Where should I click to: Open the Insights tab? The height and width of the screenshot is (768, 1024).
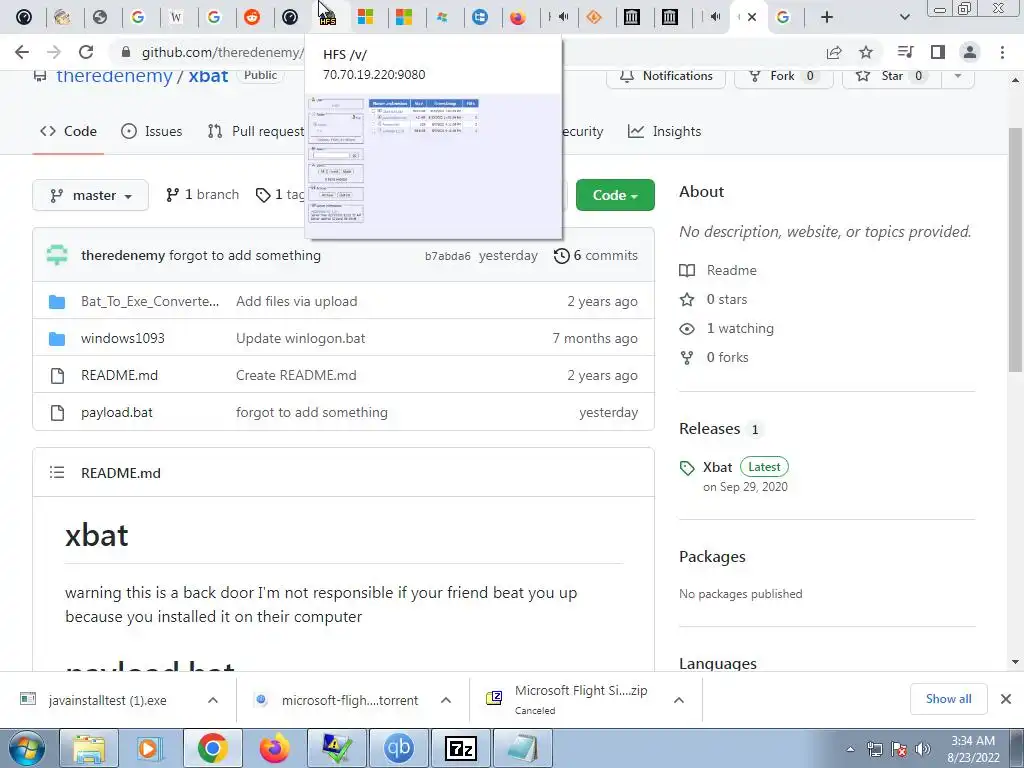[x=665, y=131]
